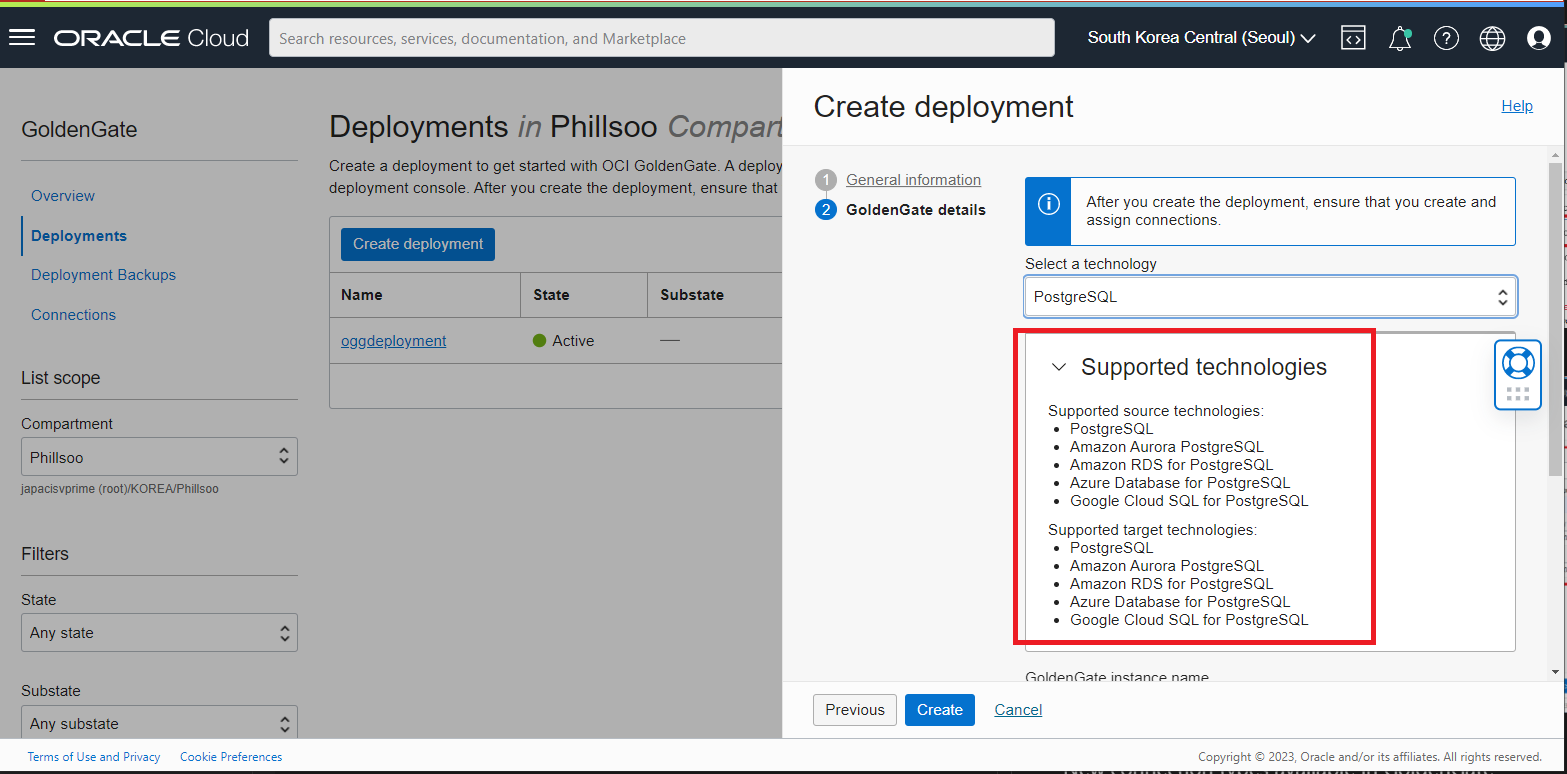Screen dimensions: 1567x774
Task: Click the japacisvprime compartment path text
Action: [x=120, y=489]
